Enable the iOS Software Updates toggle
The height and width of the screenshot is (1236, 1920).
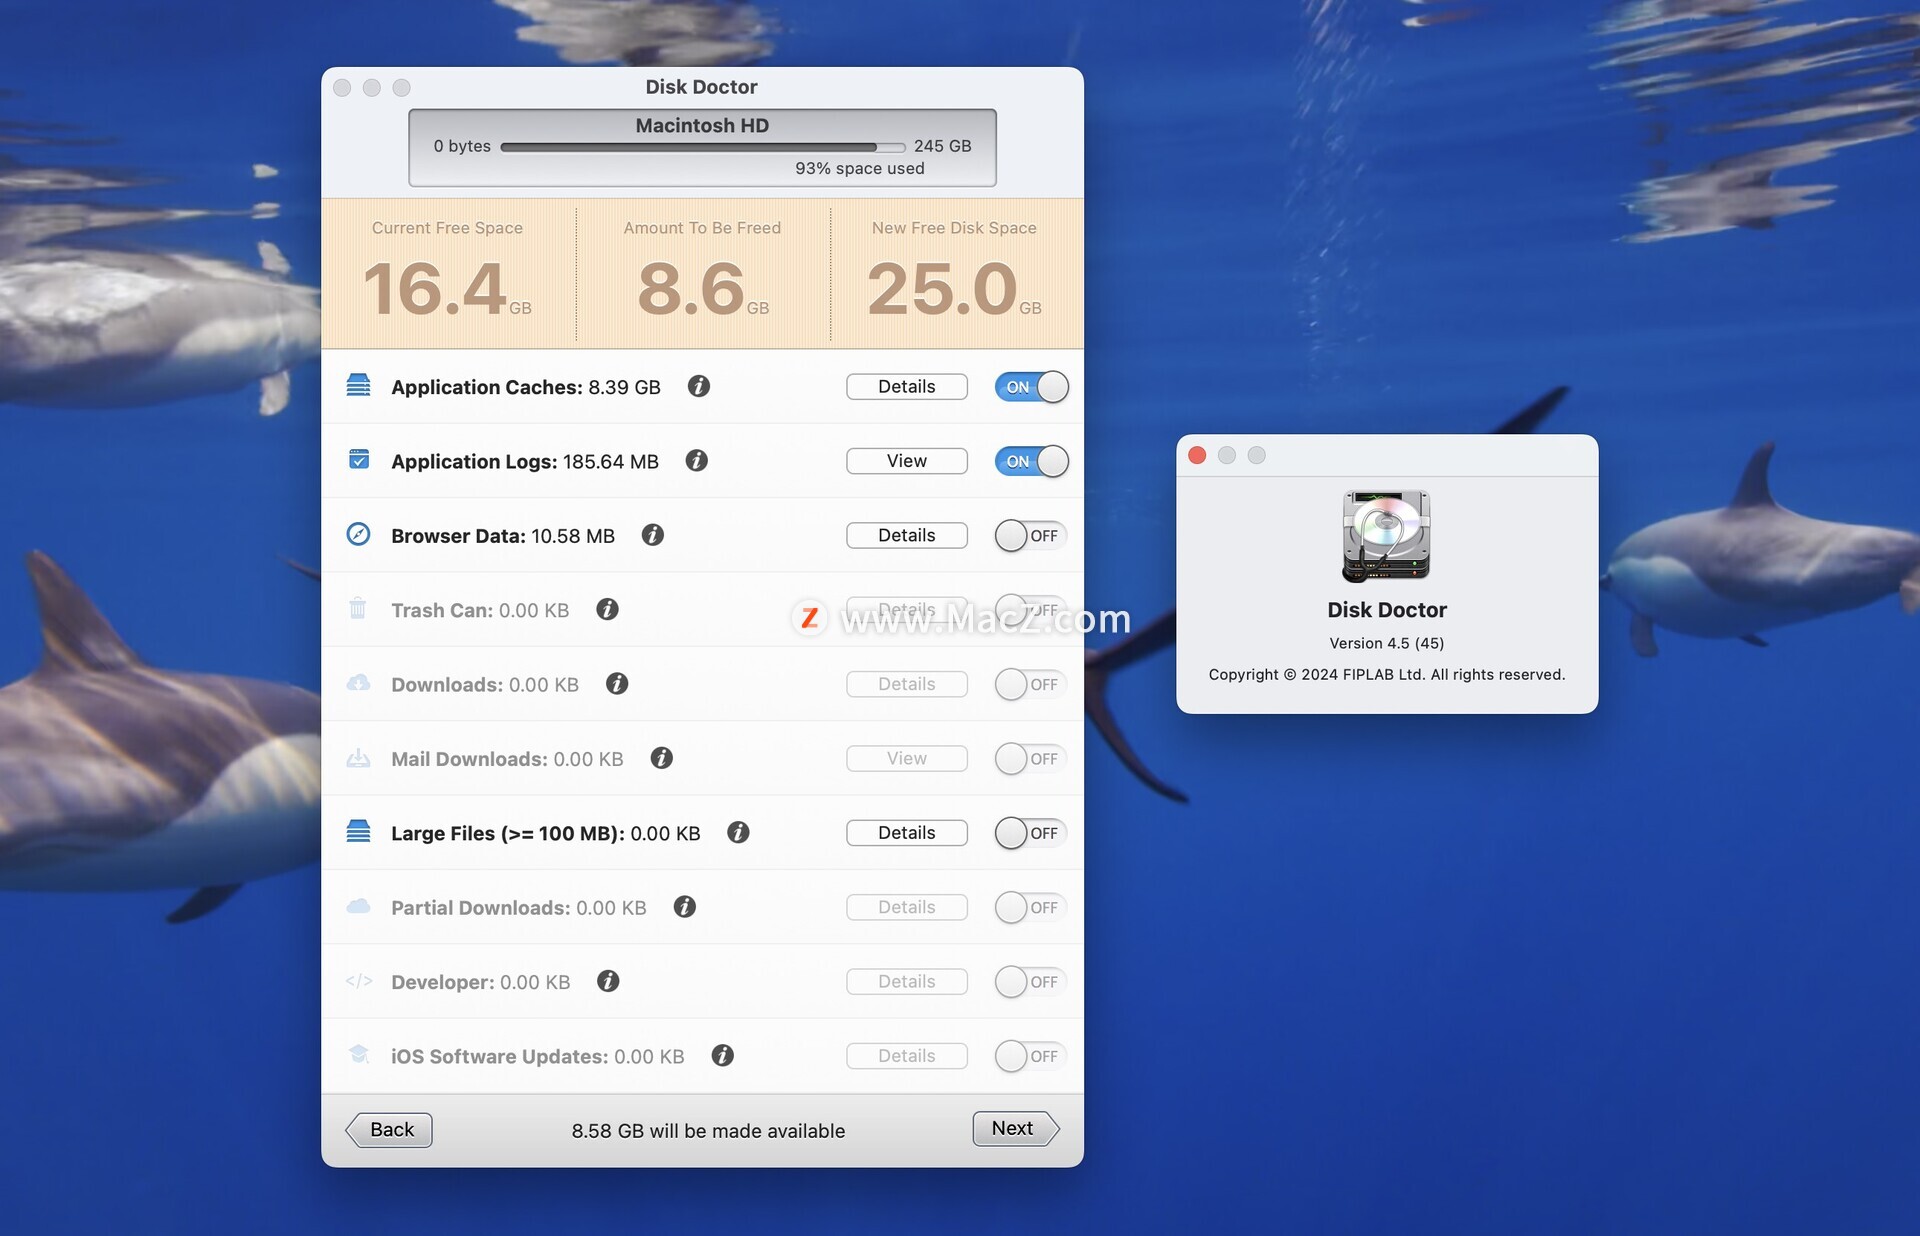pos(1031,1056)
